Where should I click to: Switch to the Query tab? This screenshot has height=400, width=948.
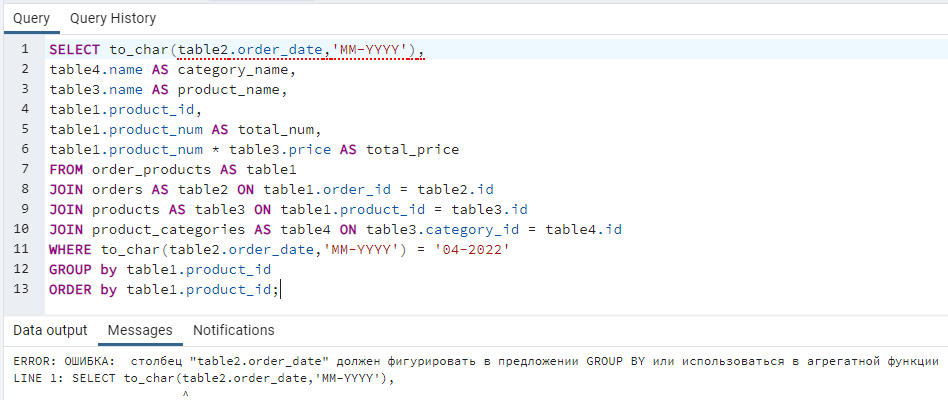pyautogui.click(x=31, y=19)
